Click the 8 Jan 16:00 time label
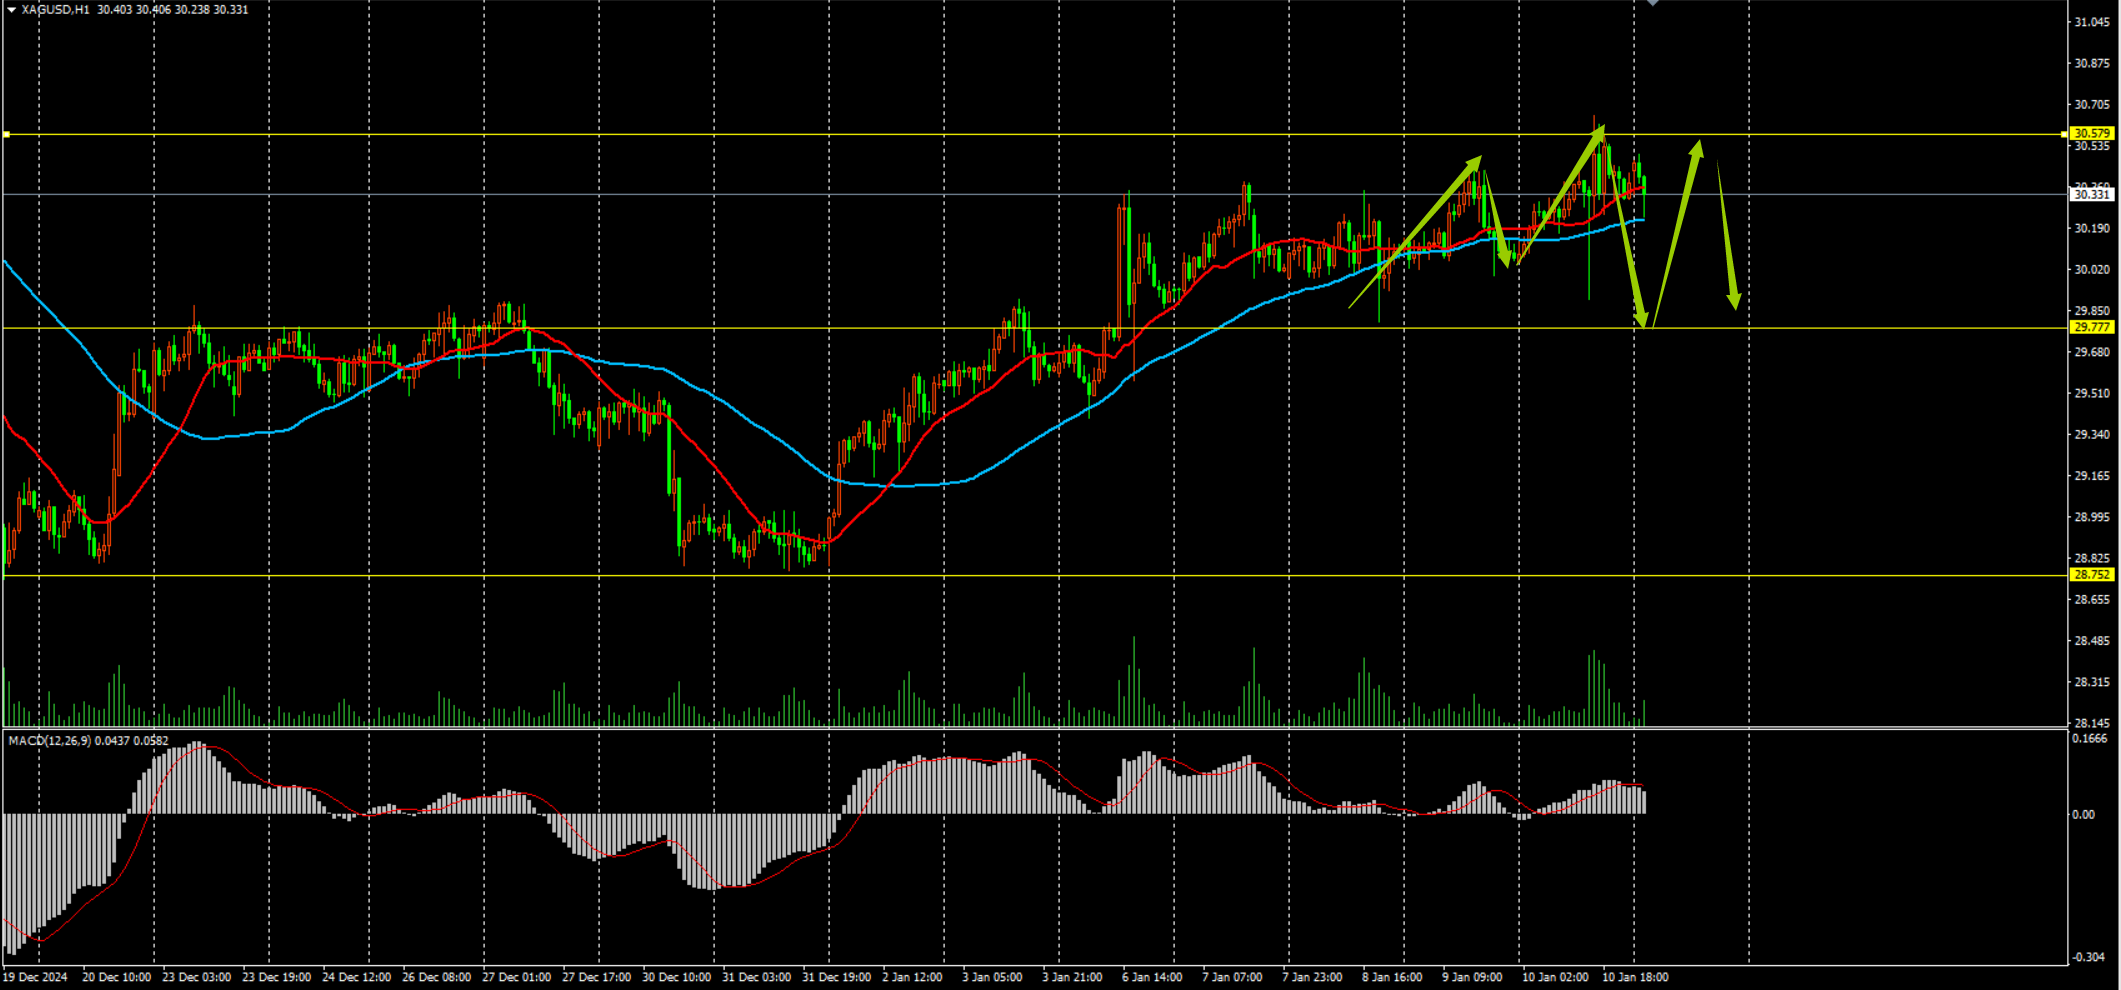This screenshot has height=990, width=2121. coord(1392,977)
